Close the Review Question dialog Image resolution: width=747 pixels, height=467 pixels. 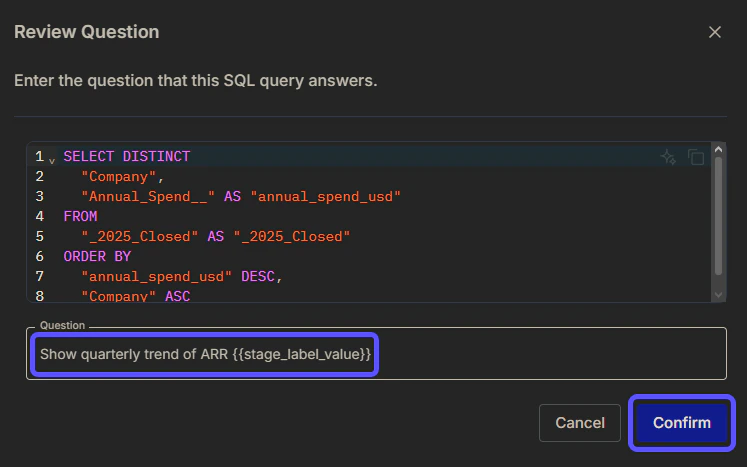click(x=715, y=32)
